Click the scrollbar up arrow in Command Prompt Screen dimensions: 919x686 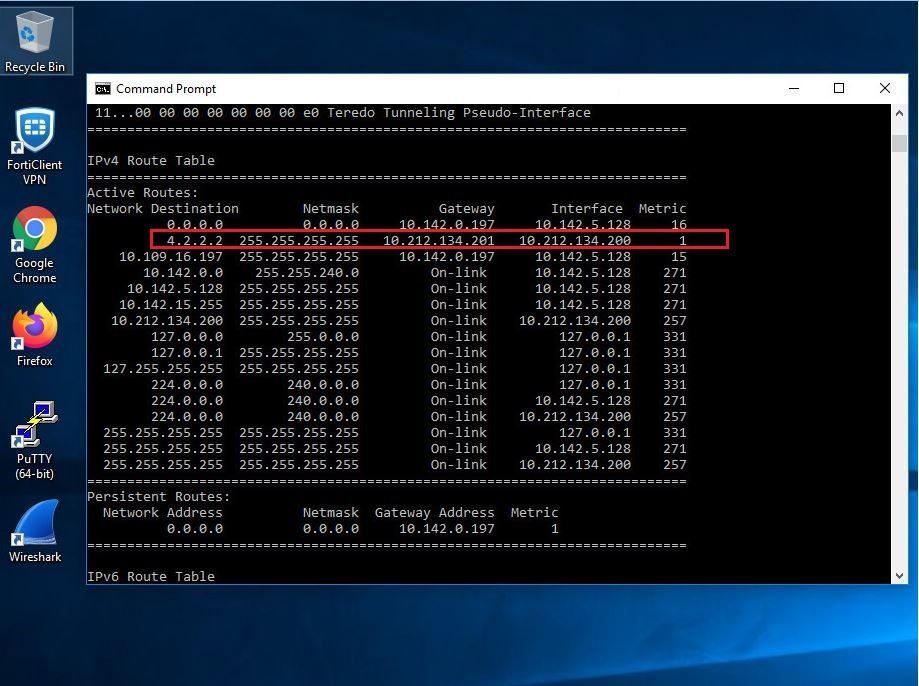coord(899,113)
